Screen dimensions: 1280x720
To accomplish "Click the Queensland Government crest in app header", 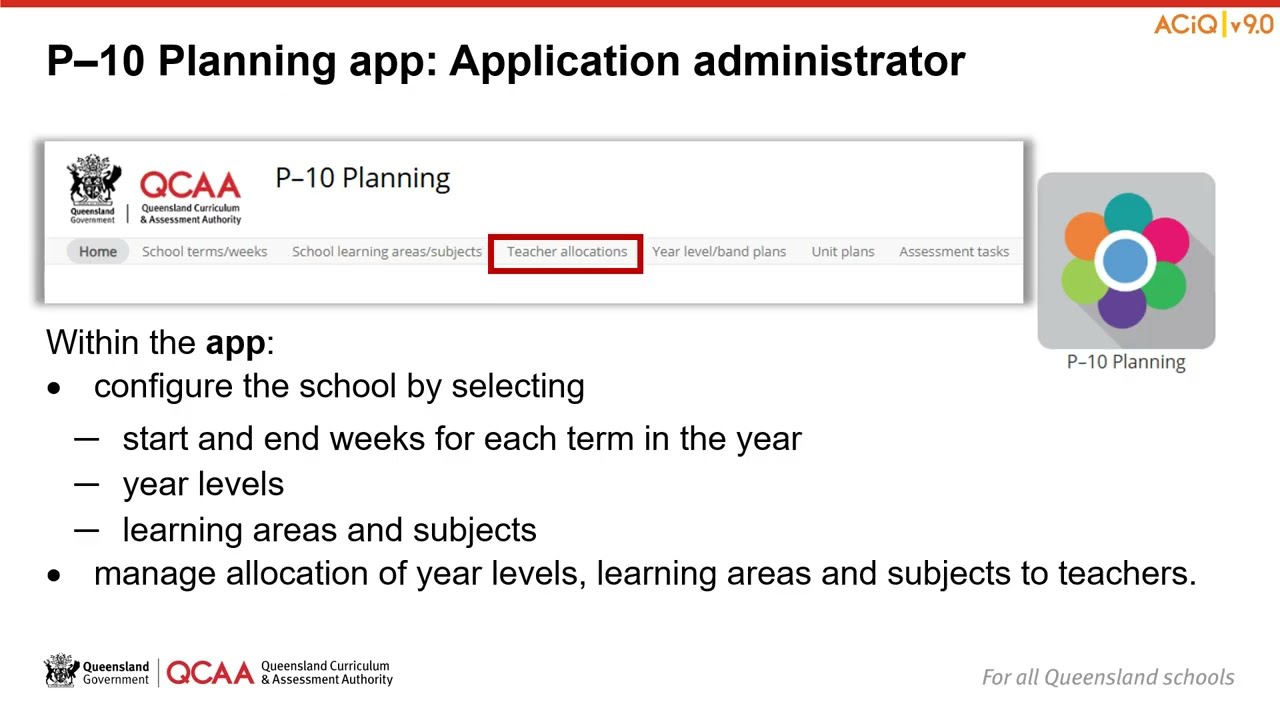I will tap(94, 187).
